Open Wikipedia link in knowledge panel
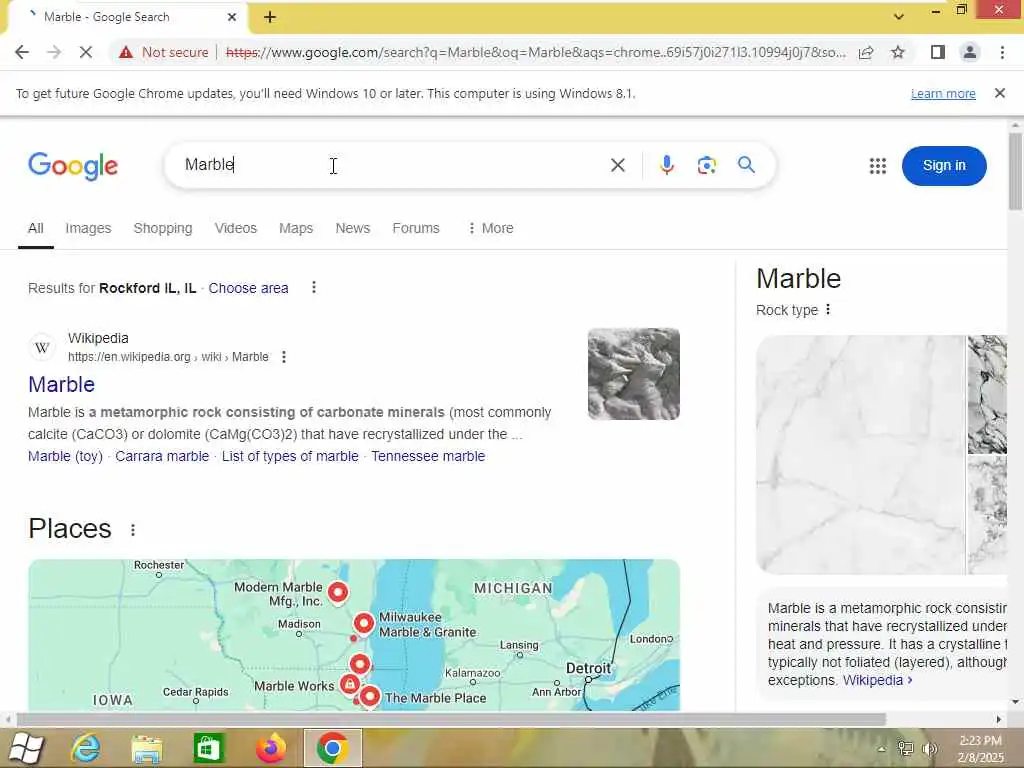This screenshot has height=768, width=1024. coord(877,680)
